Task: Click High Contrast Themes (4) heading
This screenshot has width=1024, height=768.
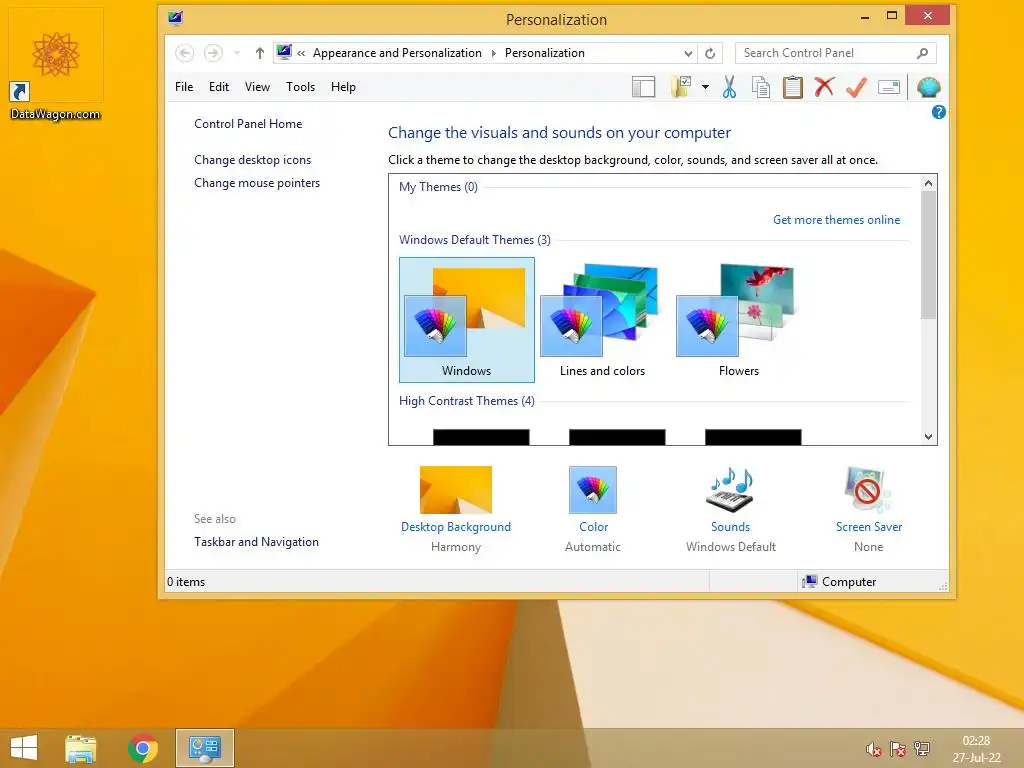Action: (467, 401)
